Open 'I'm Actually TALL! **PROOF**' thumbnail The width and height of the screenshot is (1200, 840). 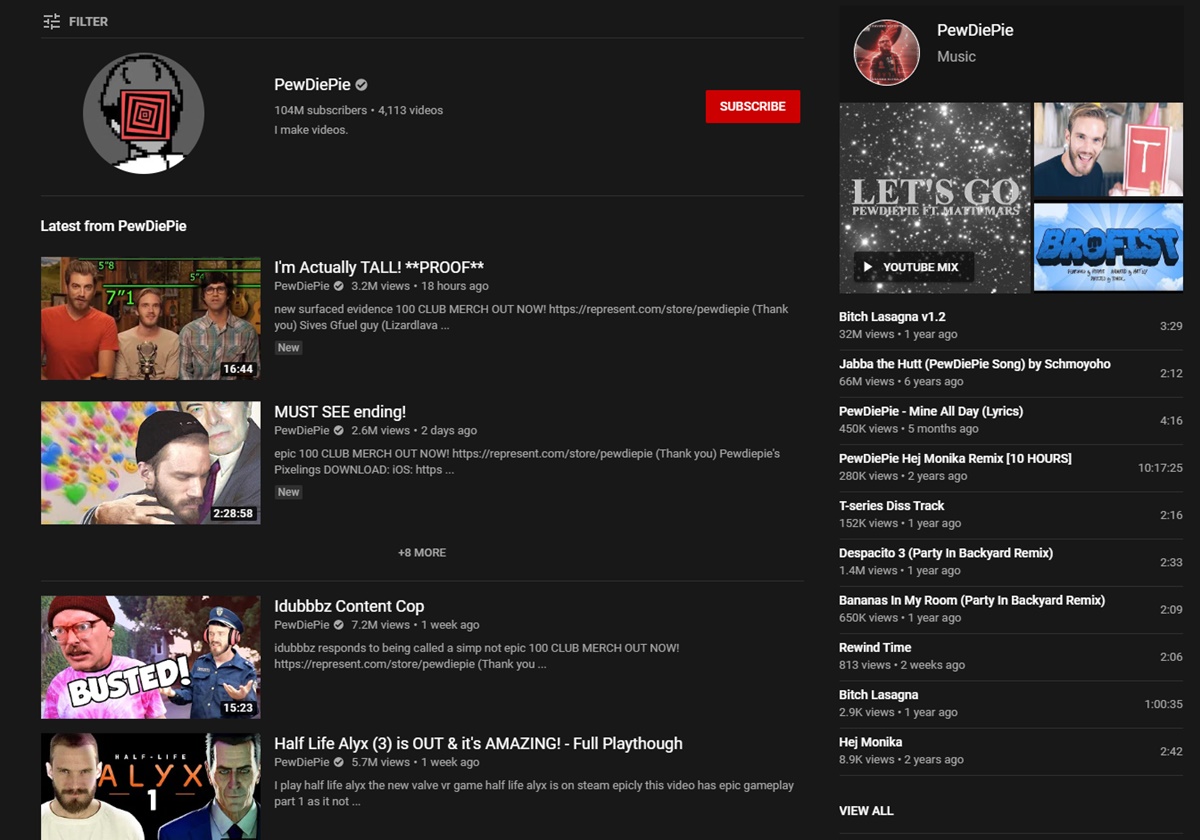pyautogui.click(x=151, y=318)
